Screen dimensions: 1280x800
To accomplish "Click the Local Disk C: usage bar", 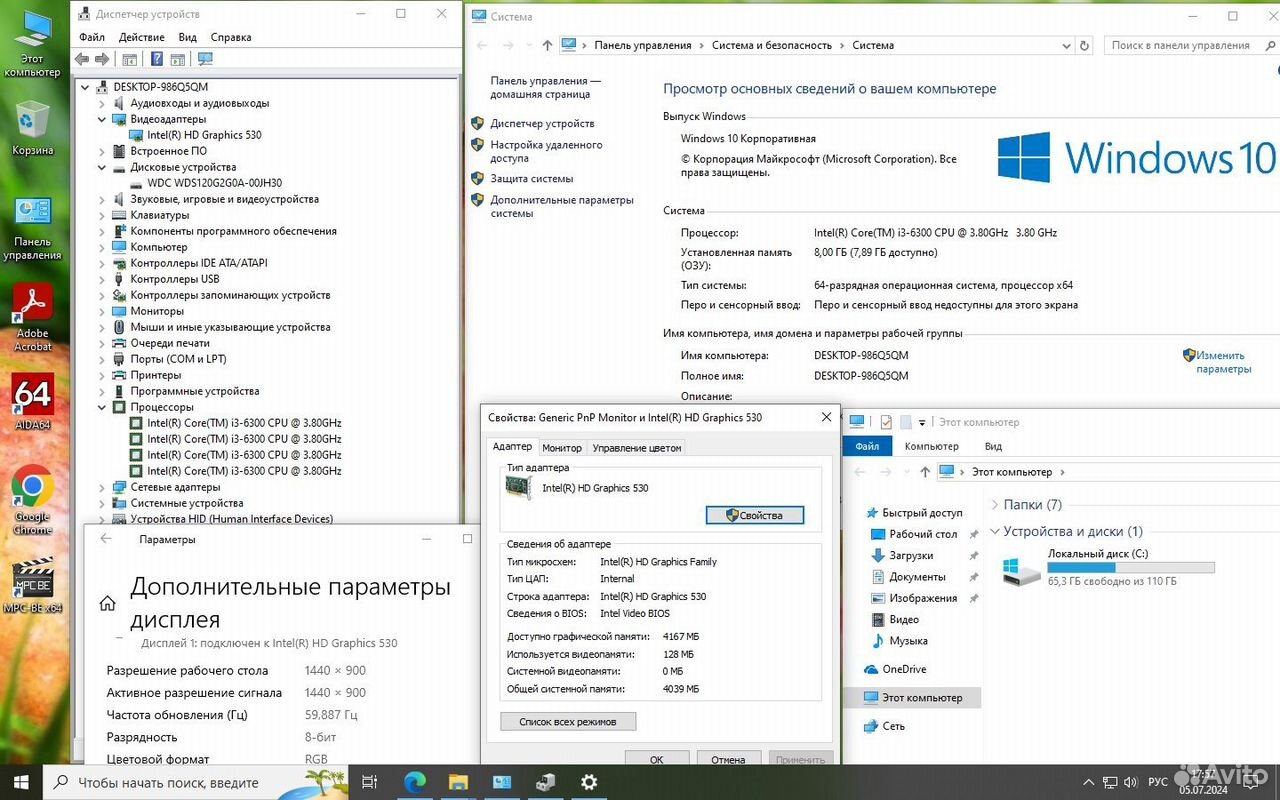I will pos(1131,567).
